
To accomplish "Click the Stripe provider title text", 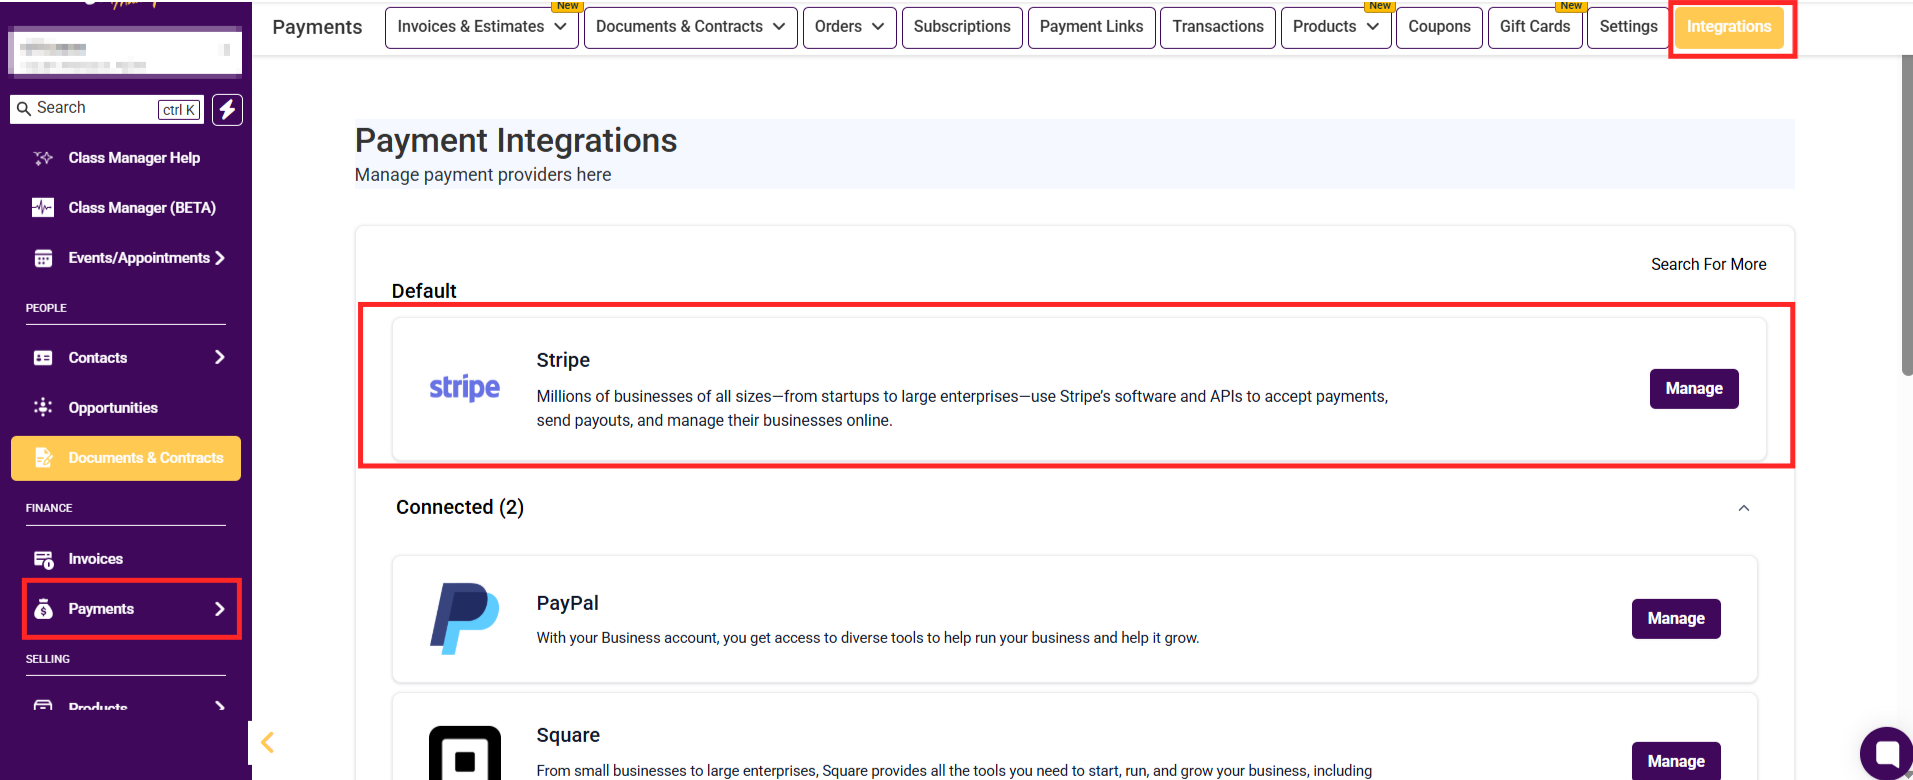I will 563,360.
